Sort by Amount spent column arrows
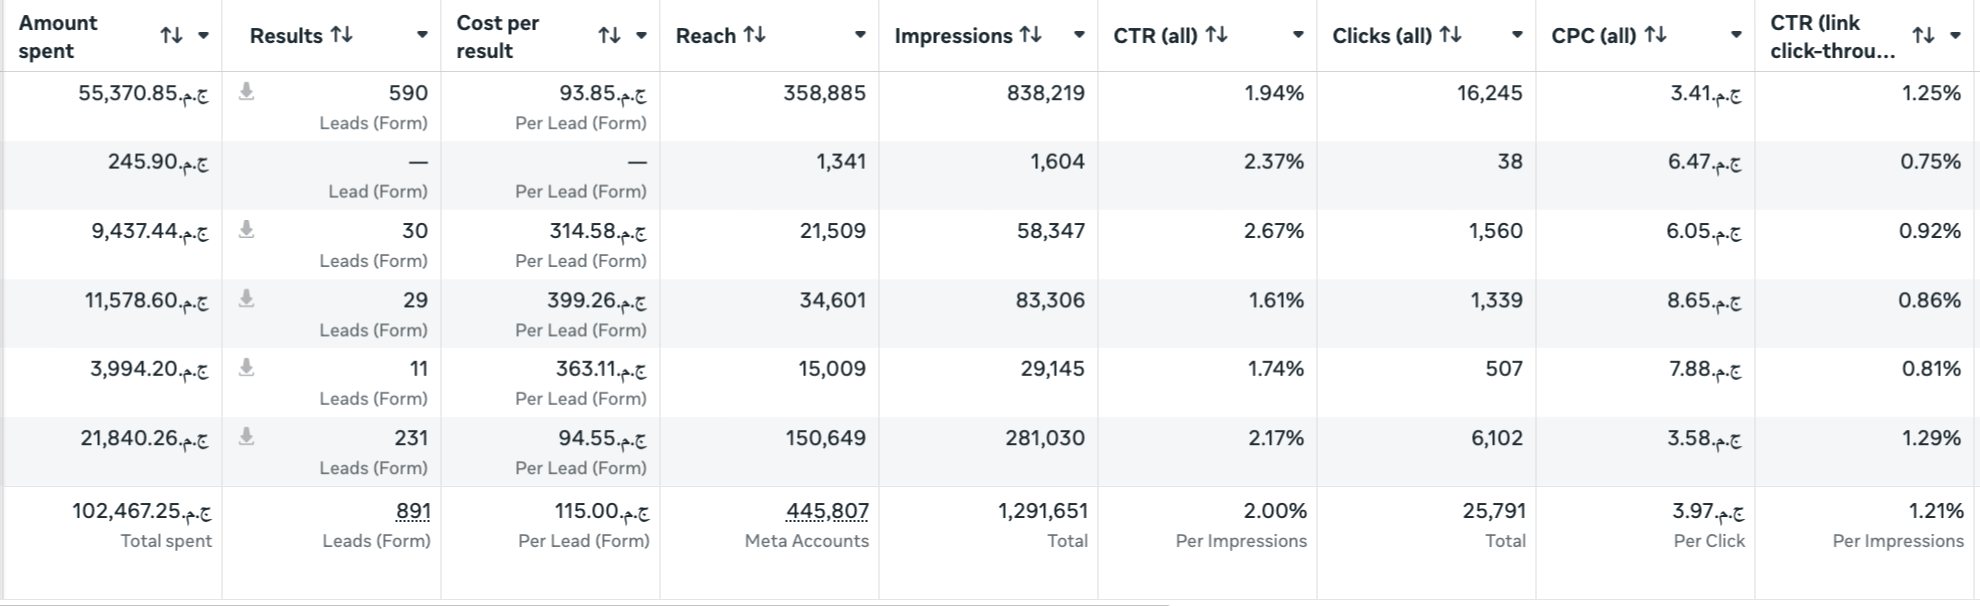 171,36
